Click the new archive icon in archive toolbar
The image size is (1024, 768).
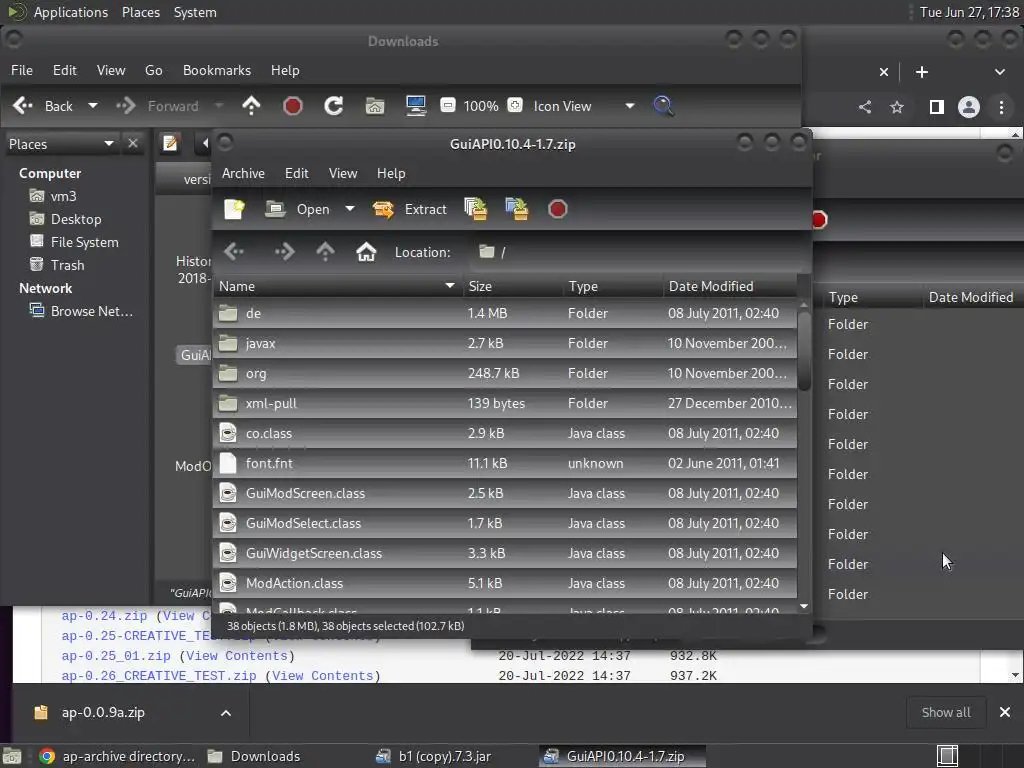(234, 209)
